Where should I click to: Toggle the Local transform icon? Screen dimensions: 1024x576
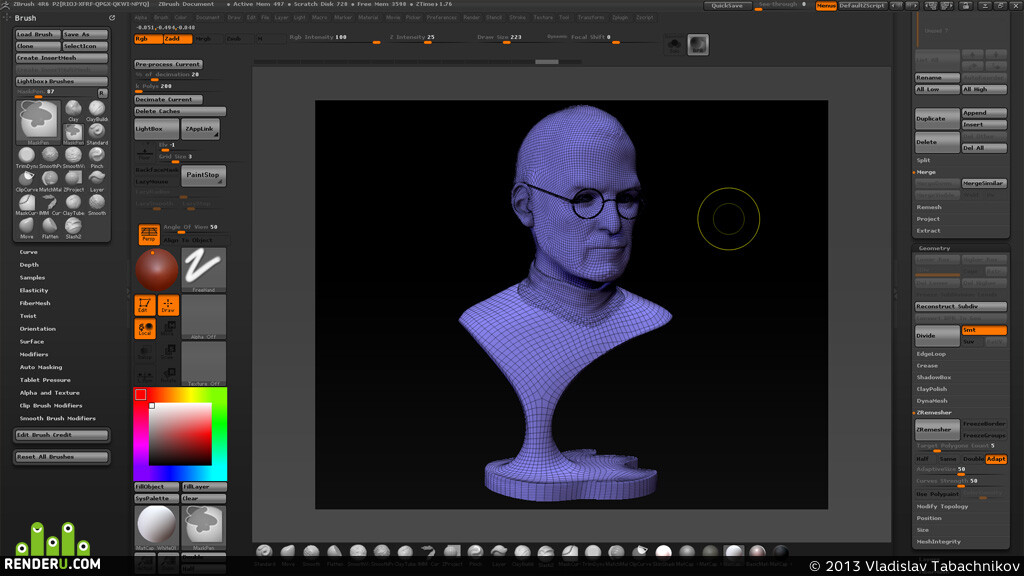[x=144, y=328]
